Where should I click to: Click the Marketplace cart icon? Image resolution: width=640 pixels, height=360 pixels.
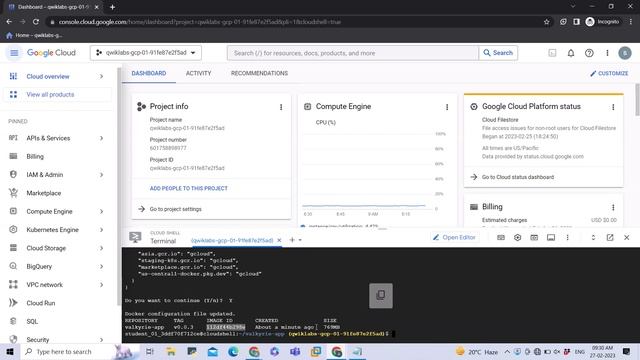click(x=13, y=193)
